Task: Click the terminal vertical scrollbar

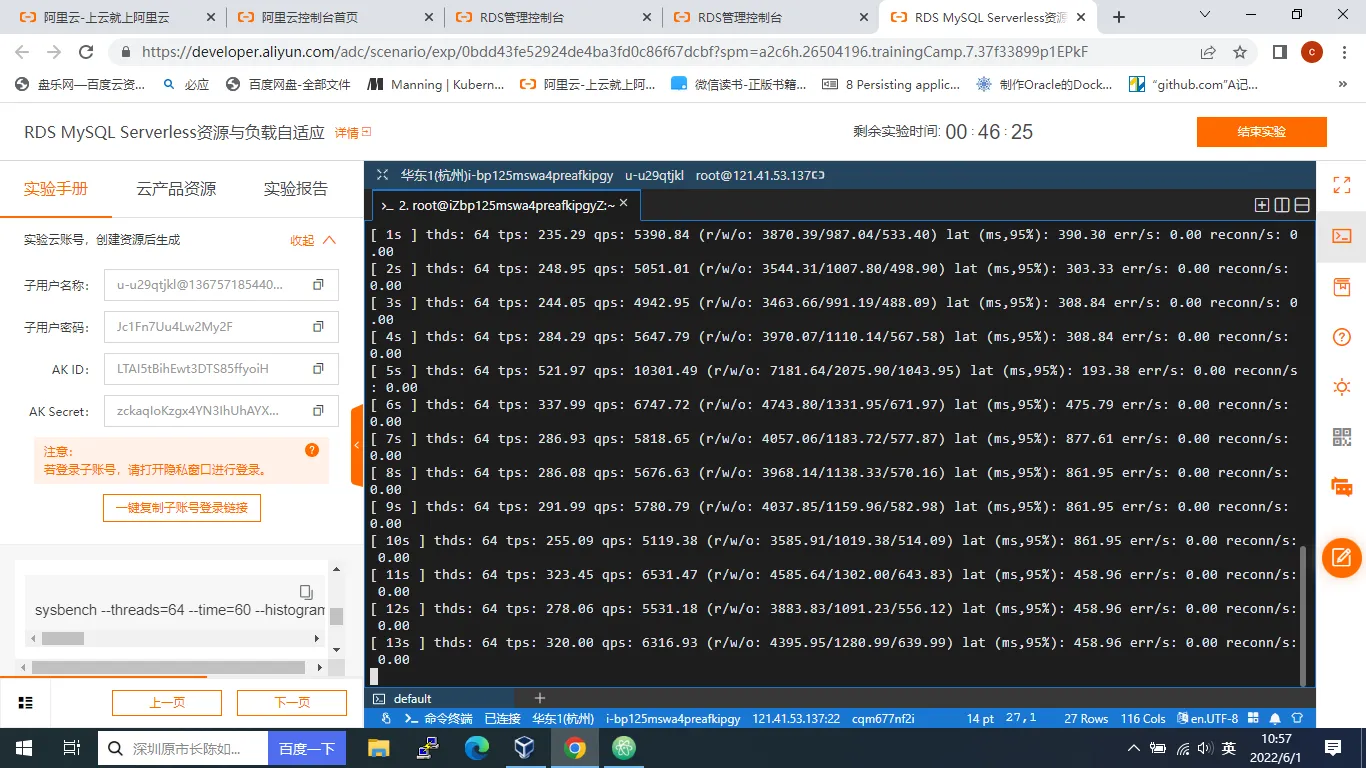Action: [x=1302, y=616]
